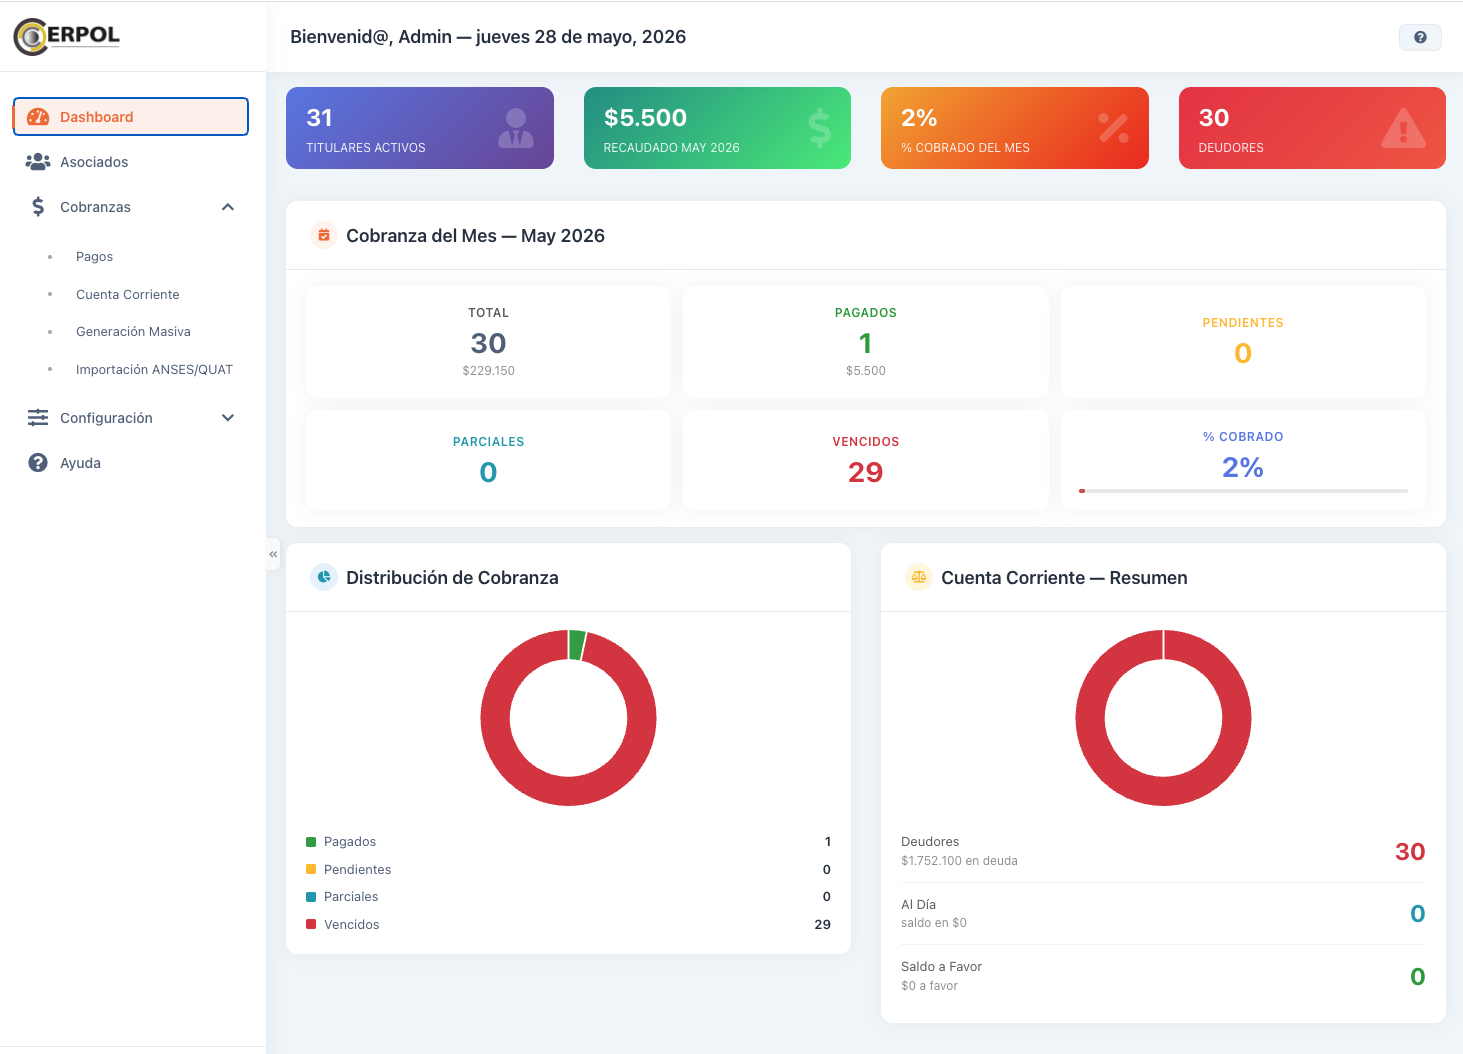Click the Vencidos 29 stat tile
Viewport: 1463px width, 1054px height.
click(866, 460)
